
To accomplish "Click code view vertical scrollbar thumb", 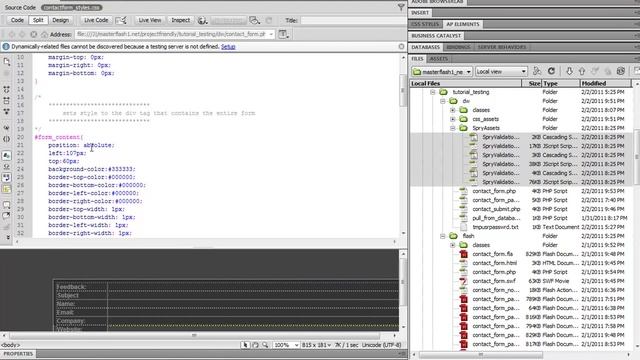I will (x=403, y=90).
